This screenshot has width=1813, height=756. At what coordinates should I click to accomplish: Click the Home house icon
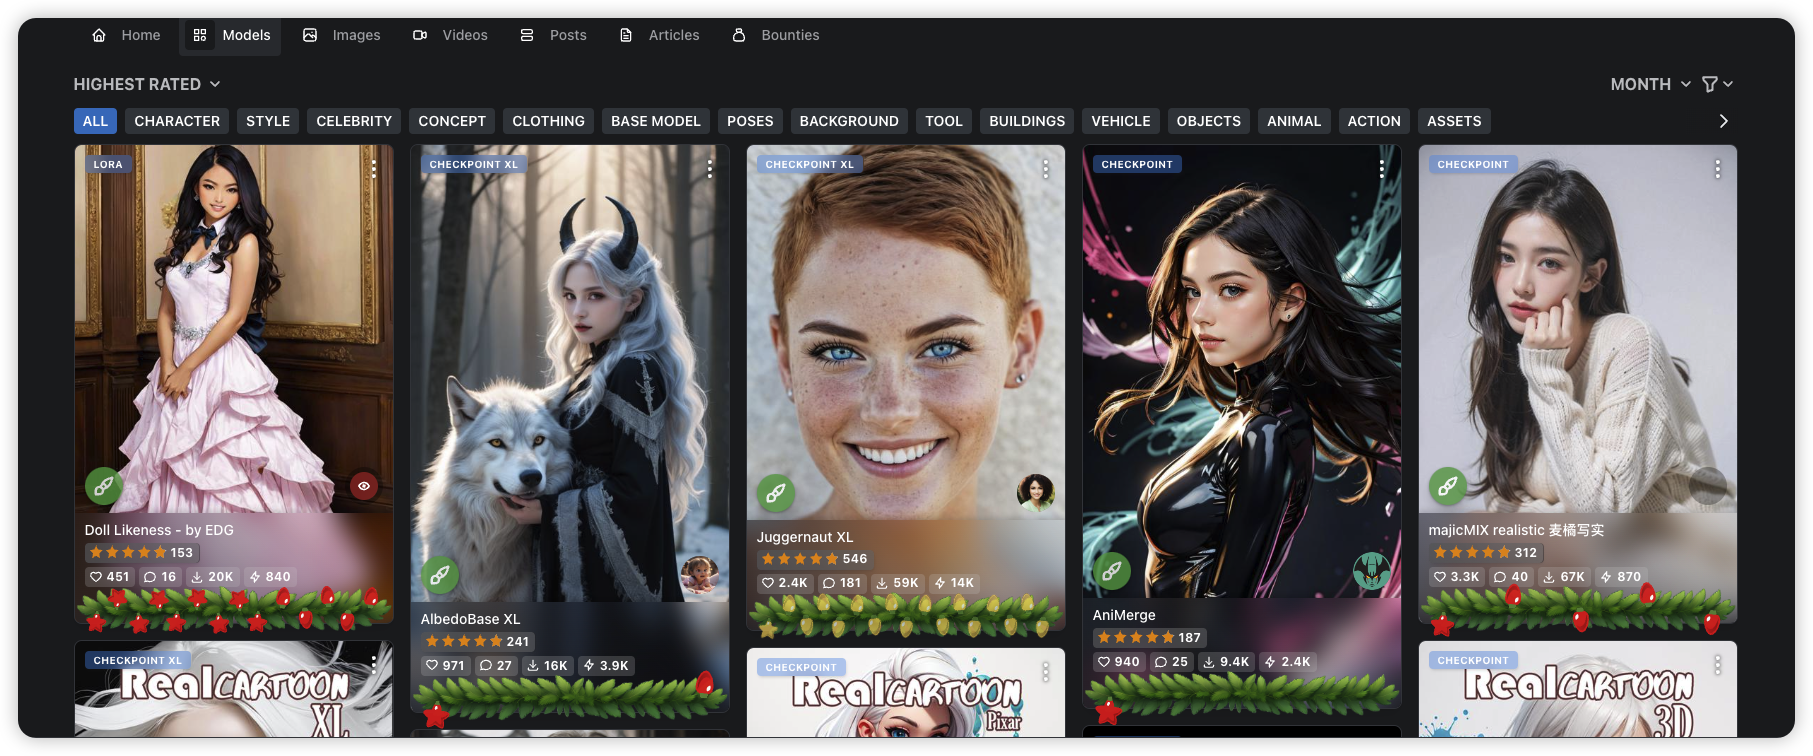pyautogui.click(x=99, y=35)
